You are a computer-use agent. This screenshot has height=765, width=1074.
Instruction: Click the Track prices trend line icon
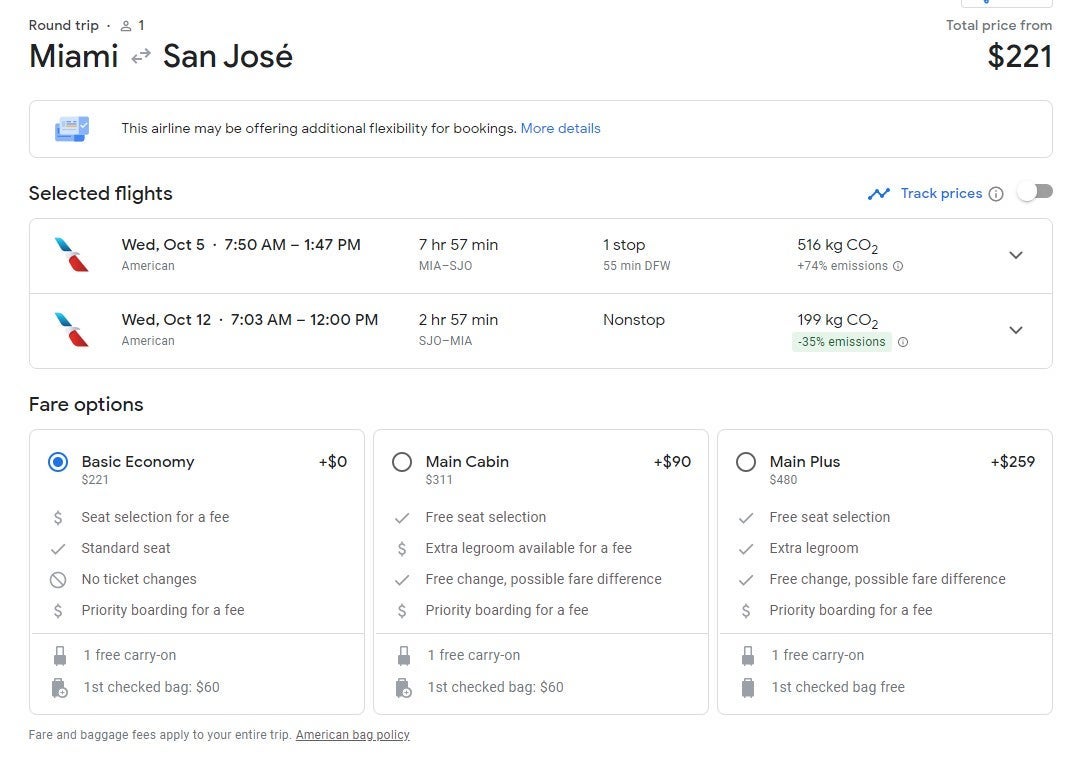coord(879,194)
